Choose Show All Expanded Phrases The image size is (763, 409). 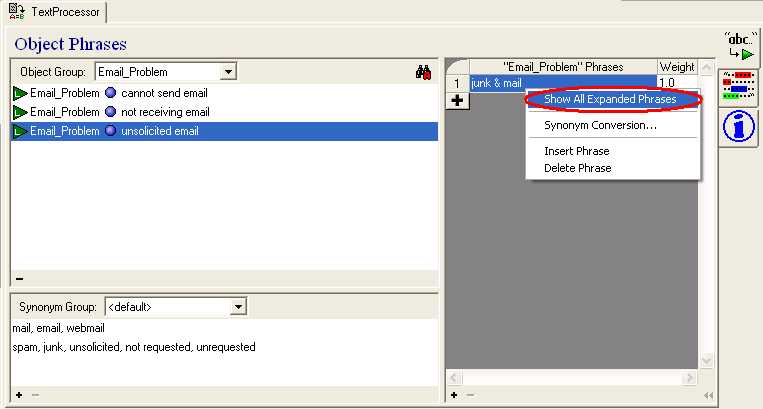point(610,99)
